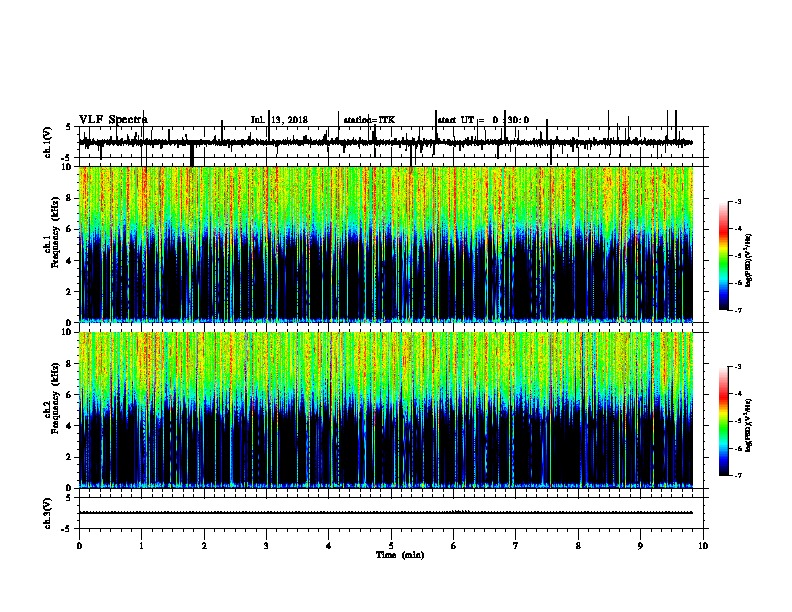The height and width of the screenshot is (612, 792).
Task: Click the ch.3 flat voltage waveform trace
Action: [x=386, y=513]
